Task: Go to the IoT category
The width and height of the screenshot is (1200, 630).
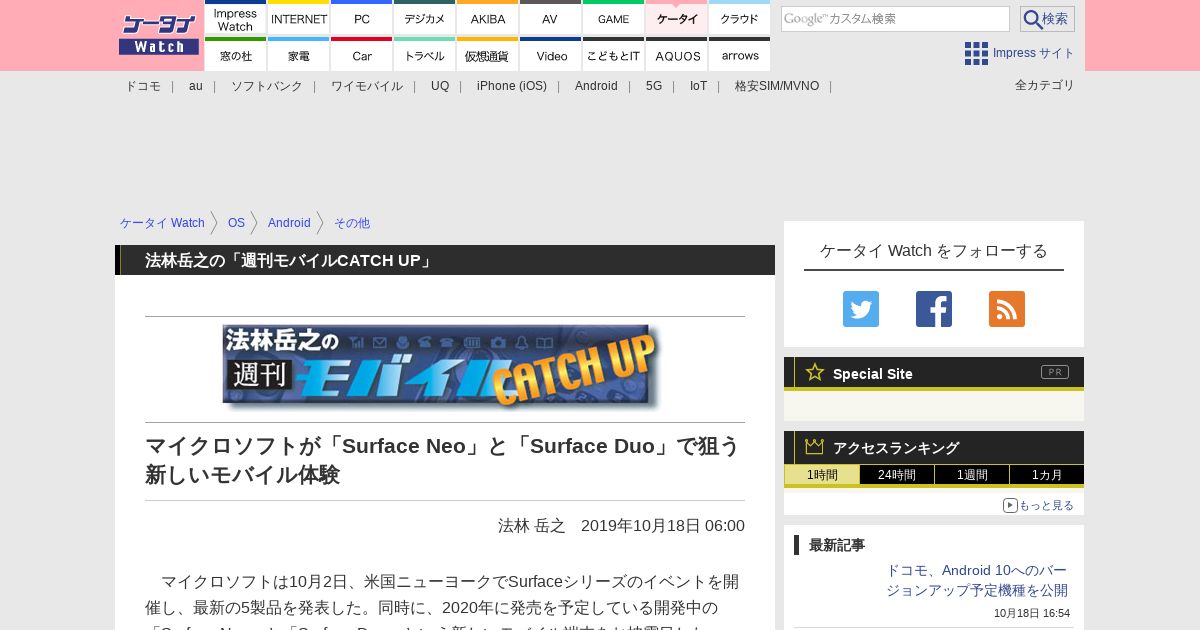Action: [698, 86]
